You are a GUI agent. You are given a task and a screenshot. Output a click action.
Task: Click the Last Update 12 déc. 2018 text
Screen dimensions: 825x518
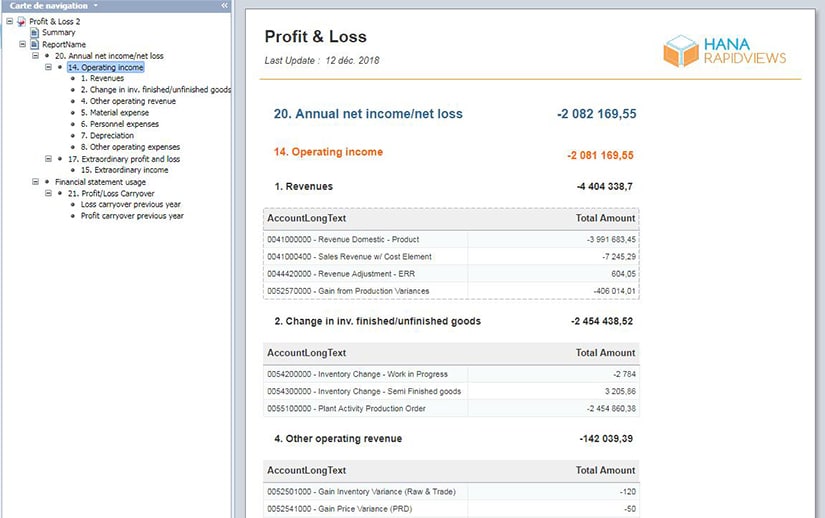pos(321,60)
